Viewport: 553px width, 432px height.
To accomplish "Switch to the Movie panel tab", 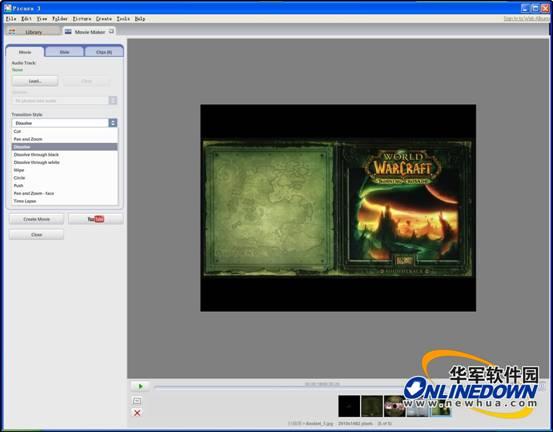I will (x=25, y=51).
